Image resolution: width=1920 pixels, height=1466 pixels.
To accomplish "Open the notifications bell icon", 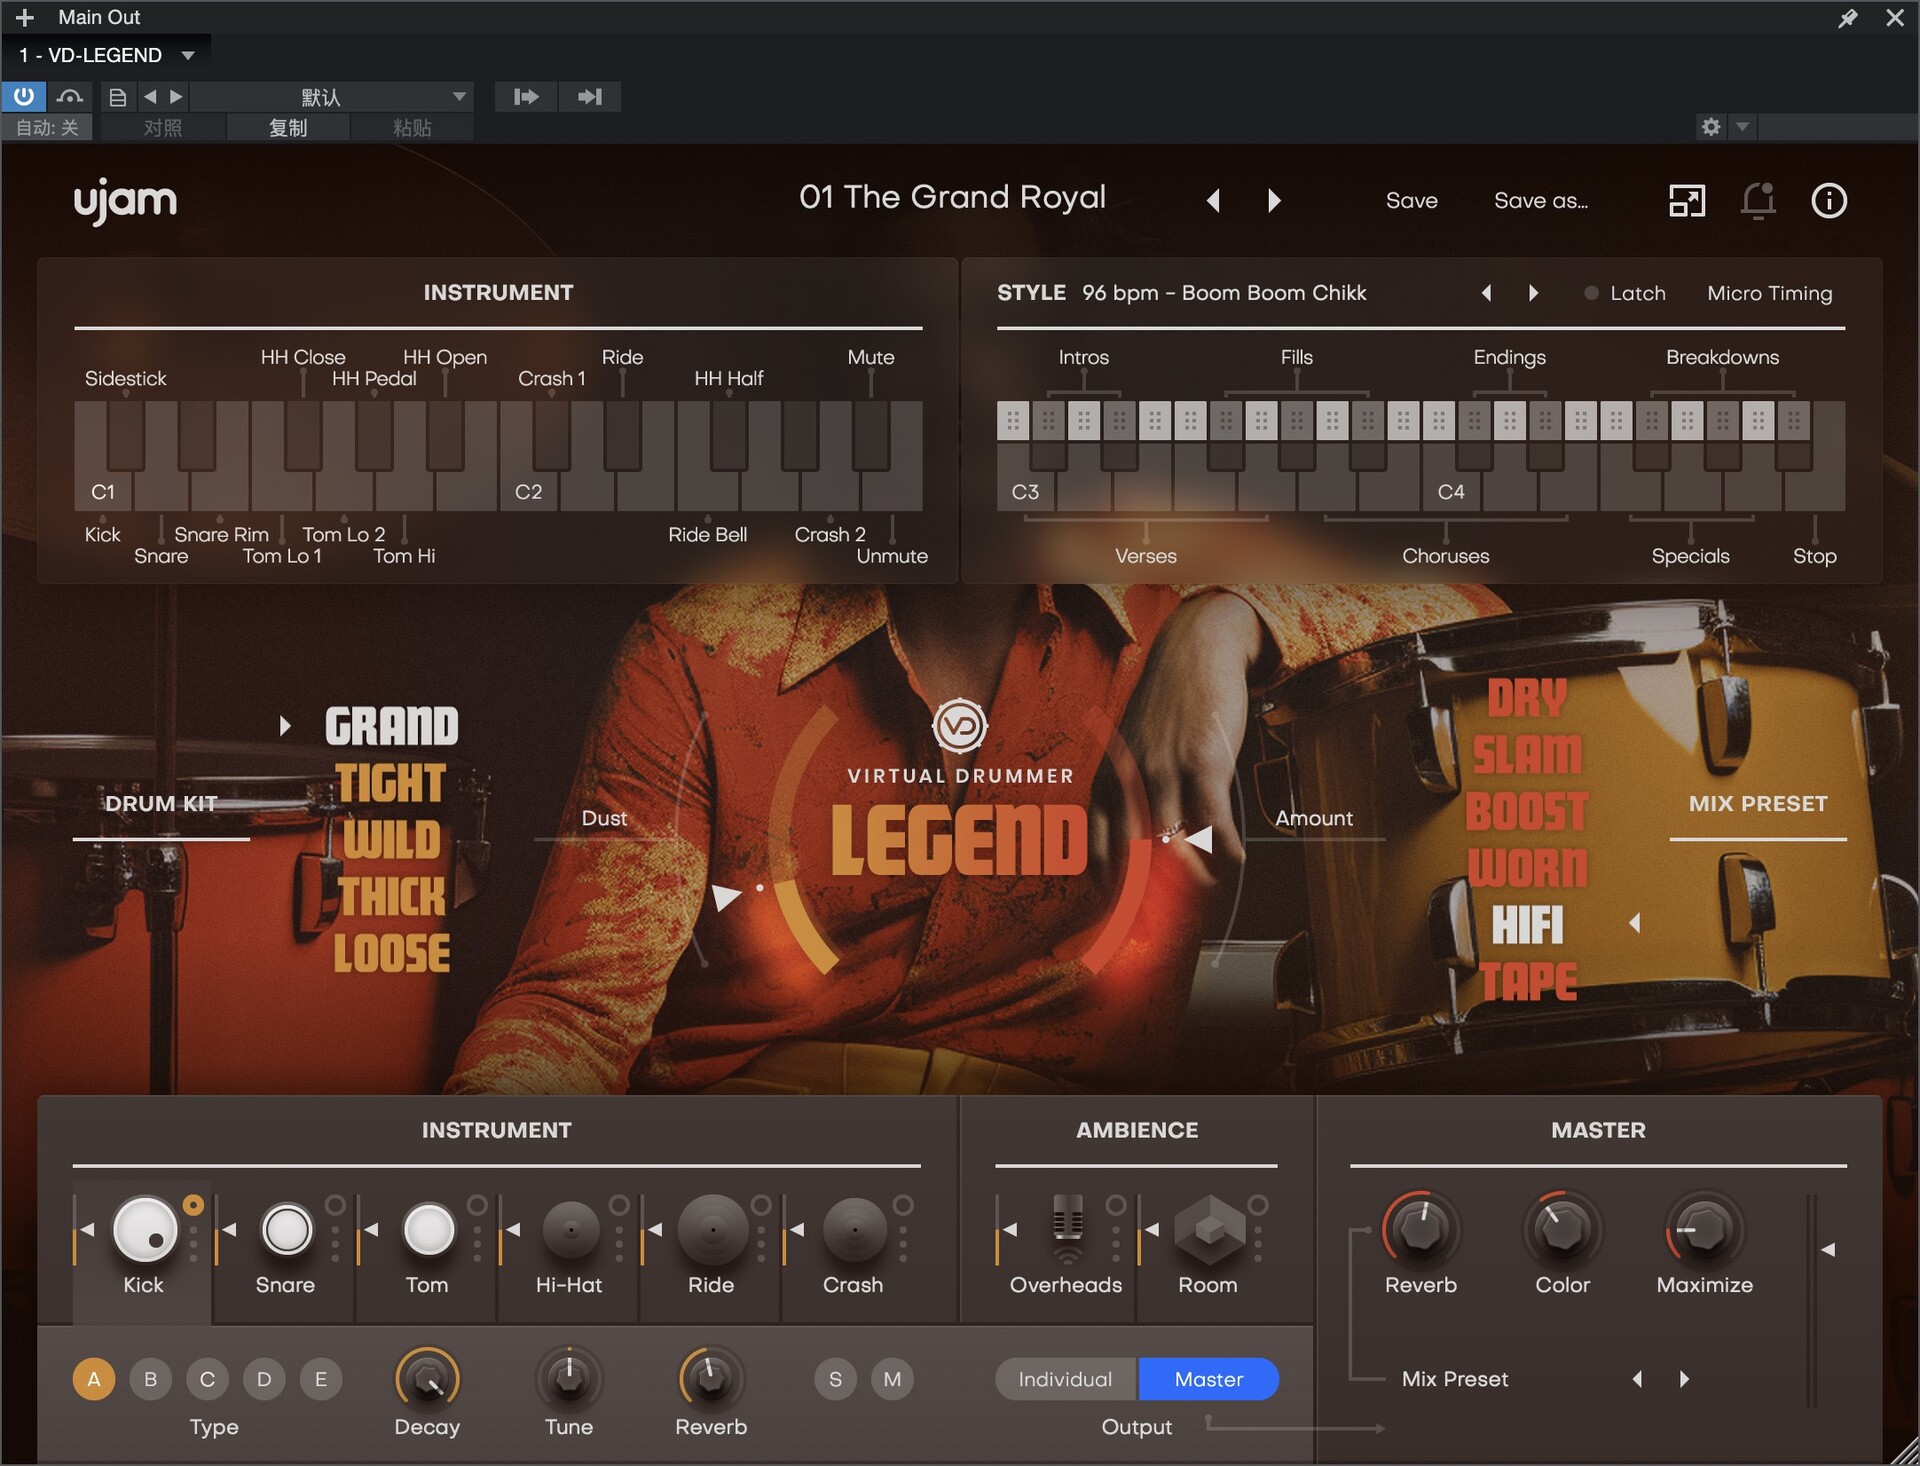I will [x=1758, y=200].
